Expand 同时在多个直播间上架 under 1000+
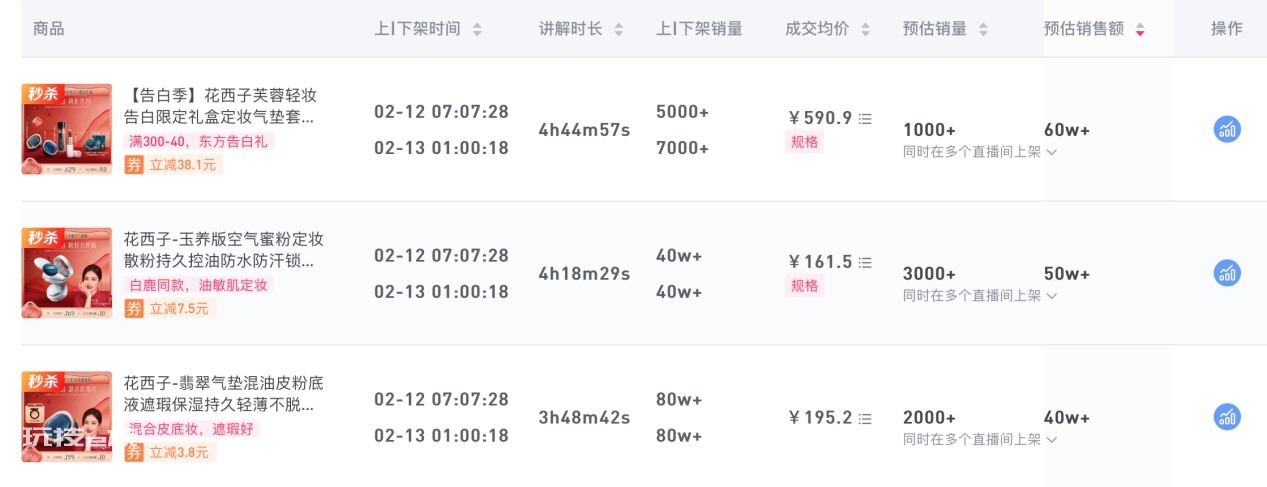The image size is (1267, 487). (x=980, y=152)
